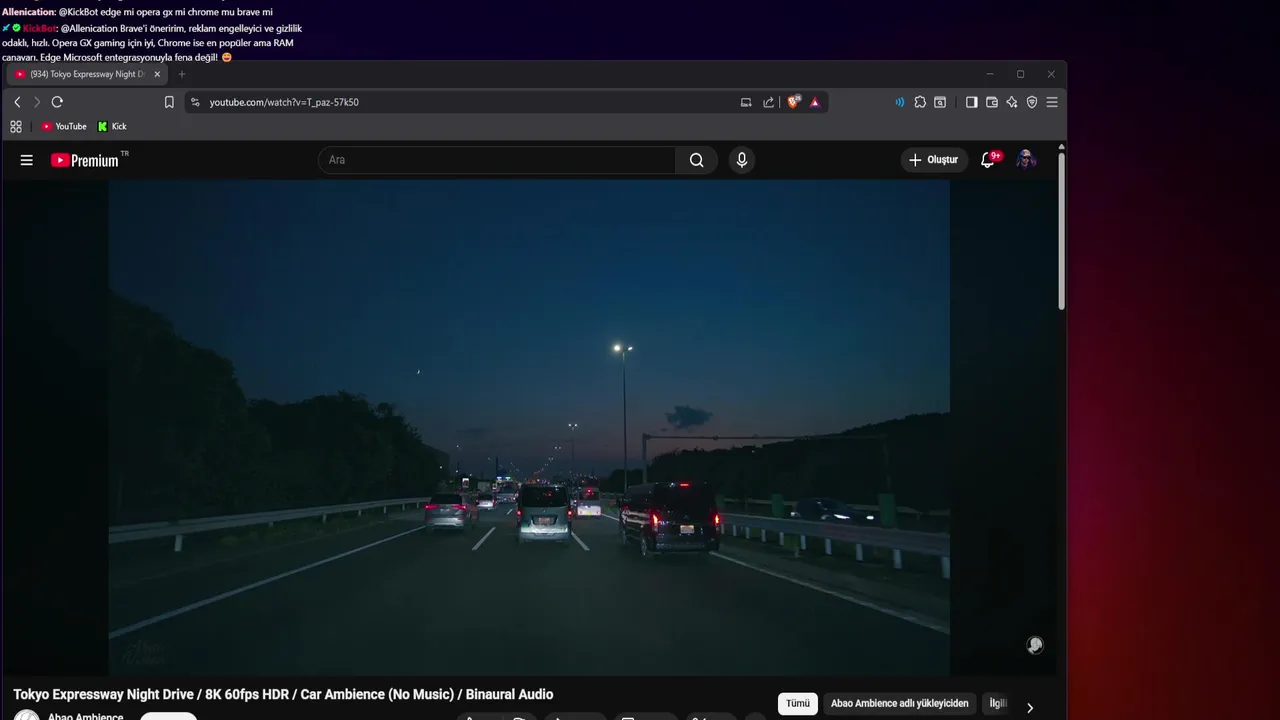This screenshot has height=720, width=1280.
Task: Click the Oluştur create button
Action: pyautogui.click(x=933, y=160)
